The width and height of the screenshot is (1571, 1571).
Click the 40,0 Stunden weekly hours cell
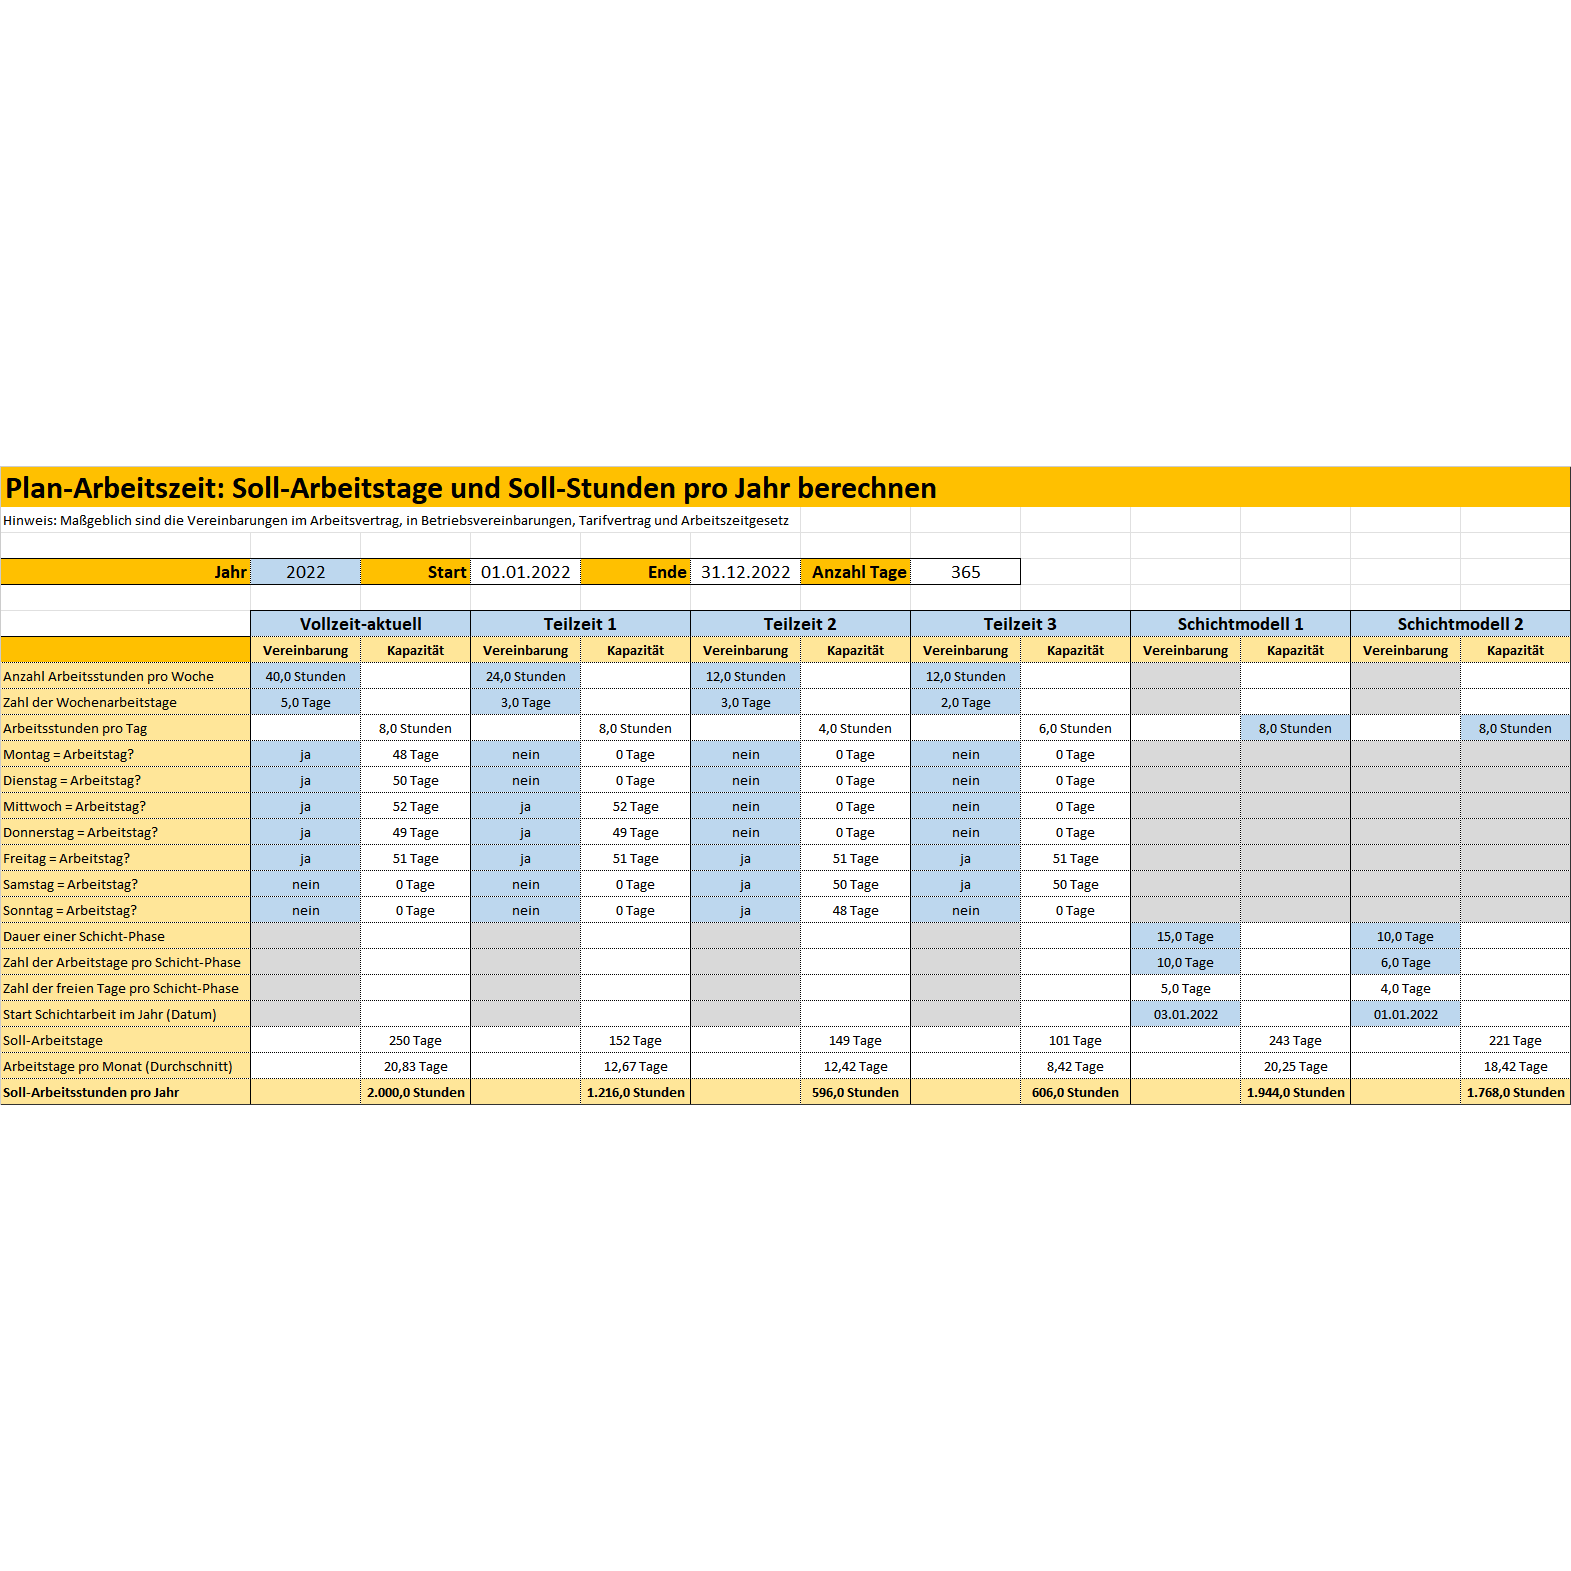pyautogui.click(x=305, y=676)
